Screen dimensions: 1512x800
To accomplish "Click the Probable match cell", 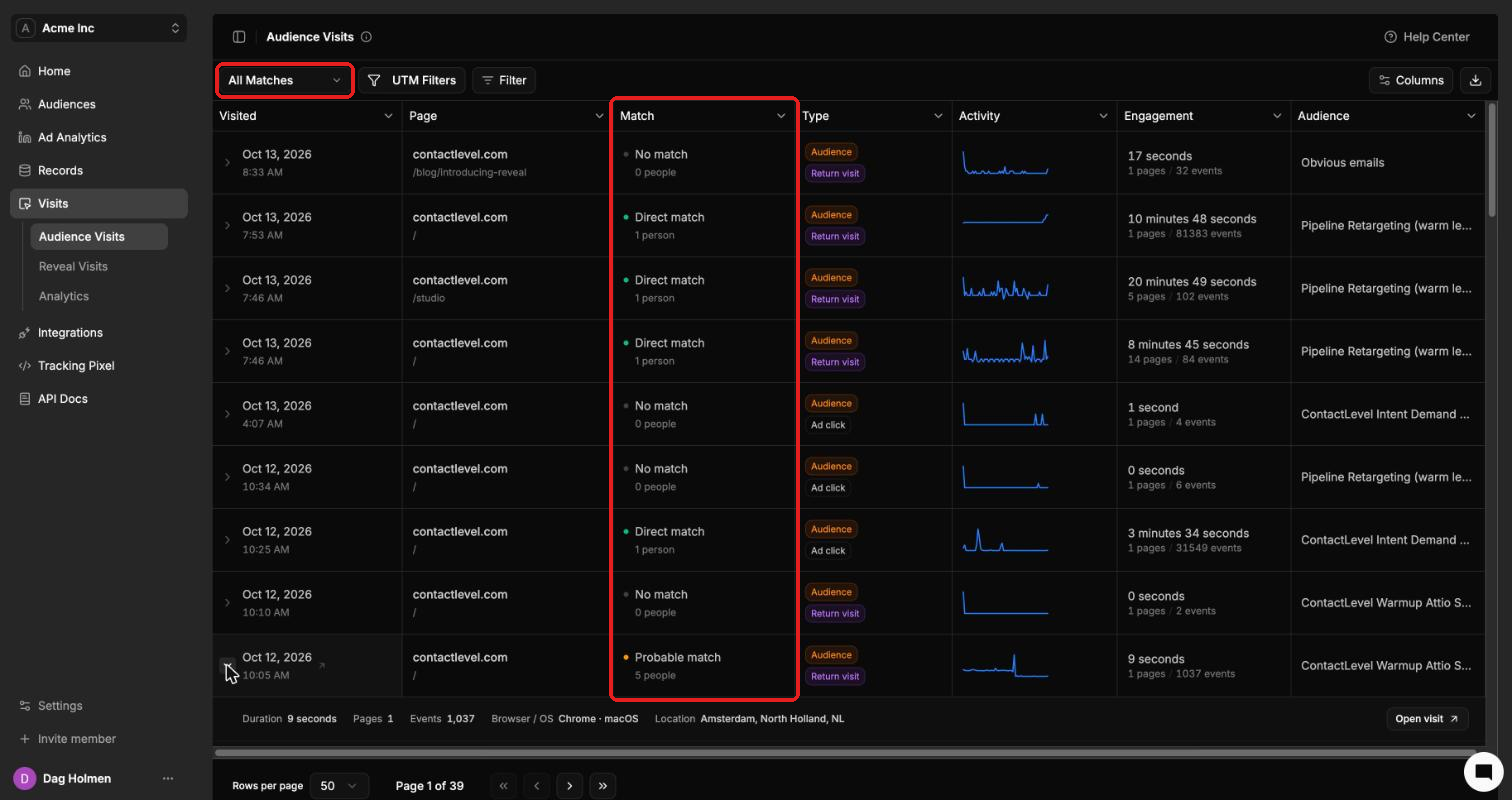I will click(x=704, y=666).
